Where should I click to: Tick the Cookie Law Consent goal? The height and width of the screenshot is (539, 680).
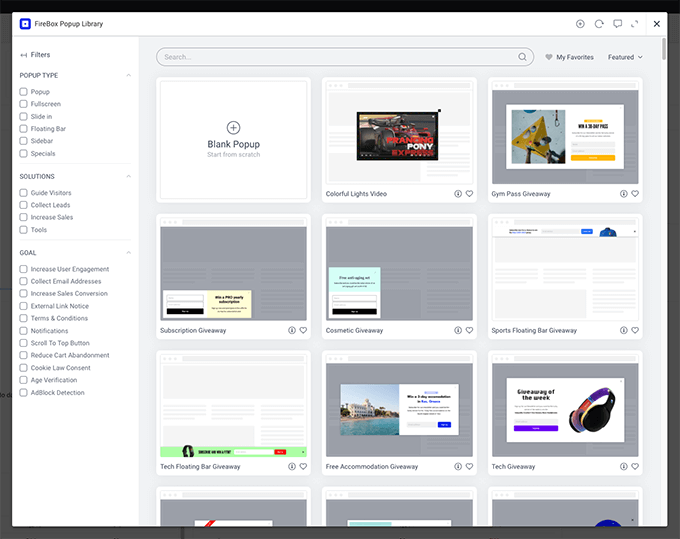(23, 368)
